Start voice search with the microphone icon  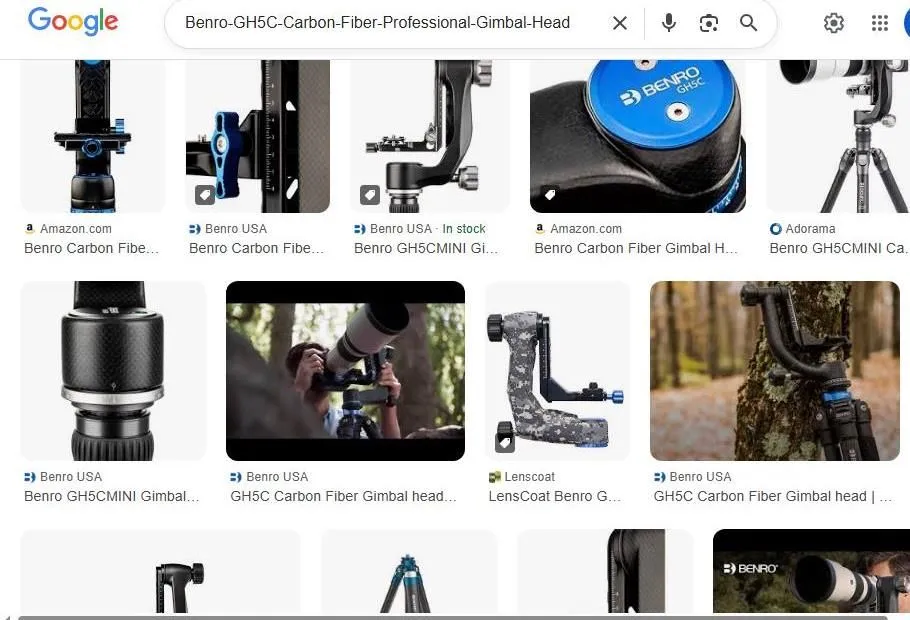(669, 23)
